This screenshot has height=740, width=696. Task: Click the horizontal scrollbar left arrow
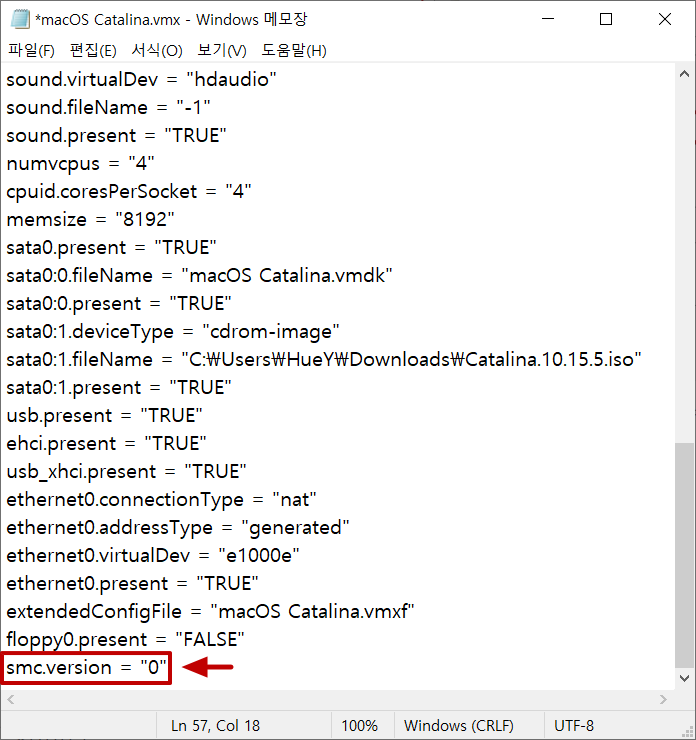(x=11, y=699)
